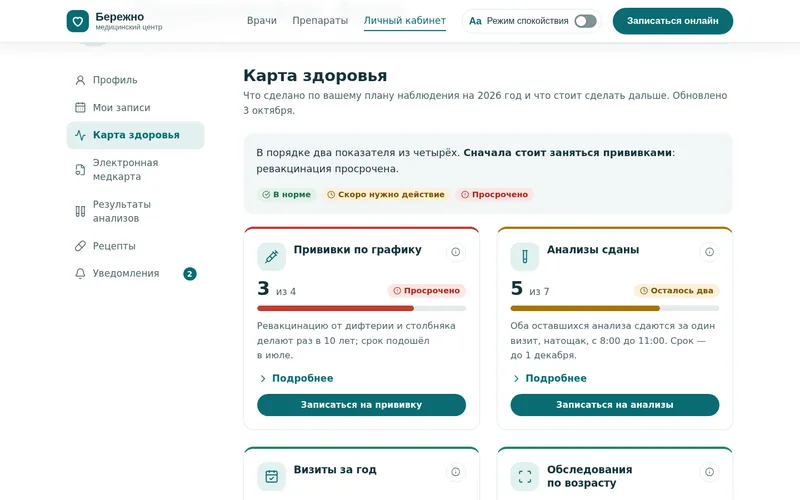Open info icon on Прививки по графику card

pyautogui.click(x=456, y=252)
